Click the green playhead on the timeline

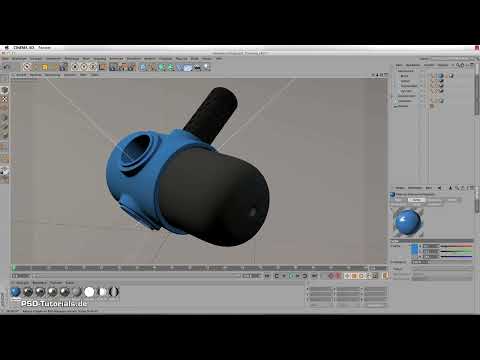point(14,268)
